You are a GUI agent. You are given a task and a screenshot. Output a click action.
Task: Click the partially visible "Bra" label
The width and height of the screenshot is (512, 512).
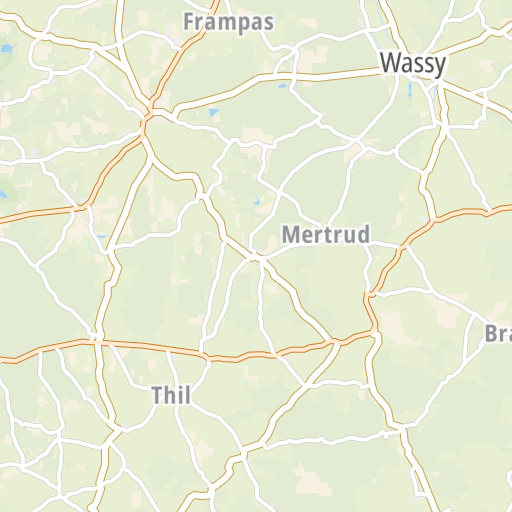[498, 334]
